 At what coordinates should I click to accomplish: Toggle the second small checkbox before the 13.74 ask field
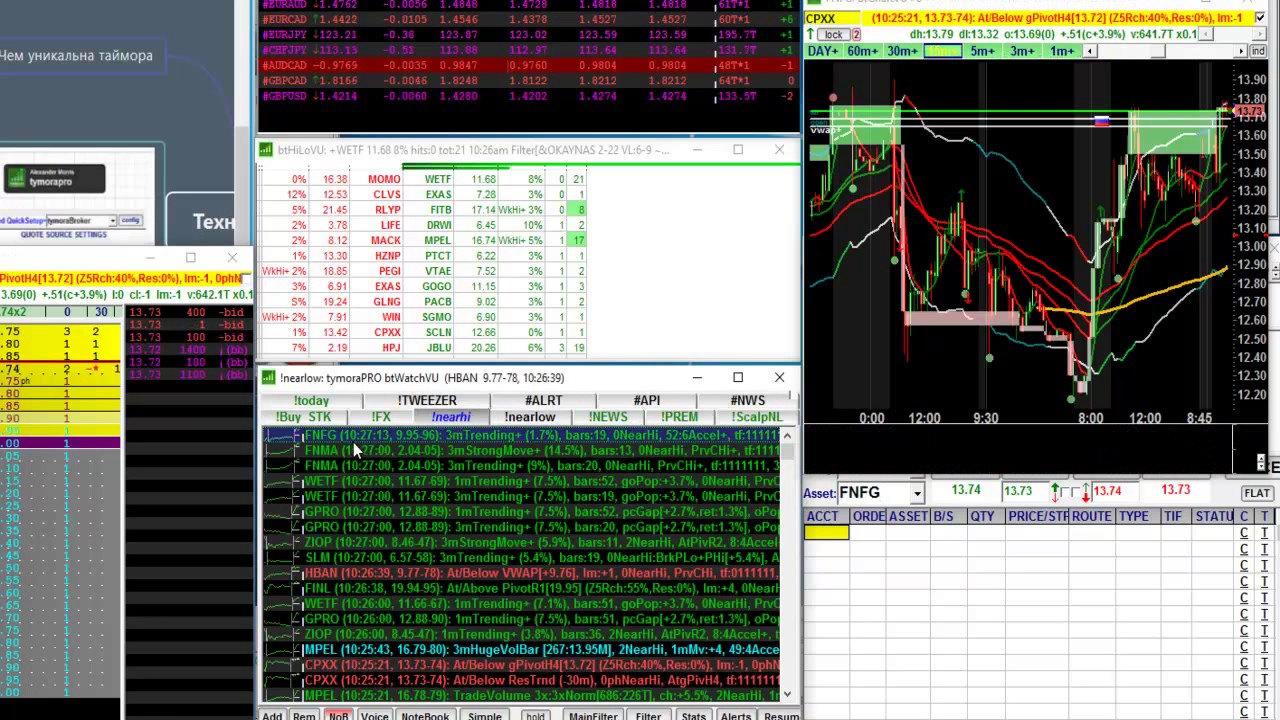click(1076, 491)
